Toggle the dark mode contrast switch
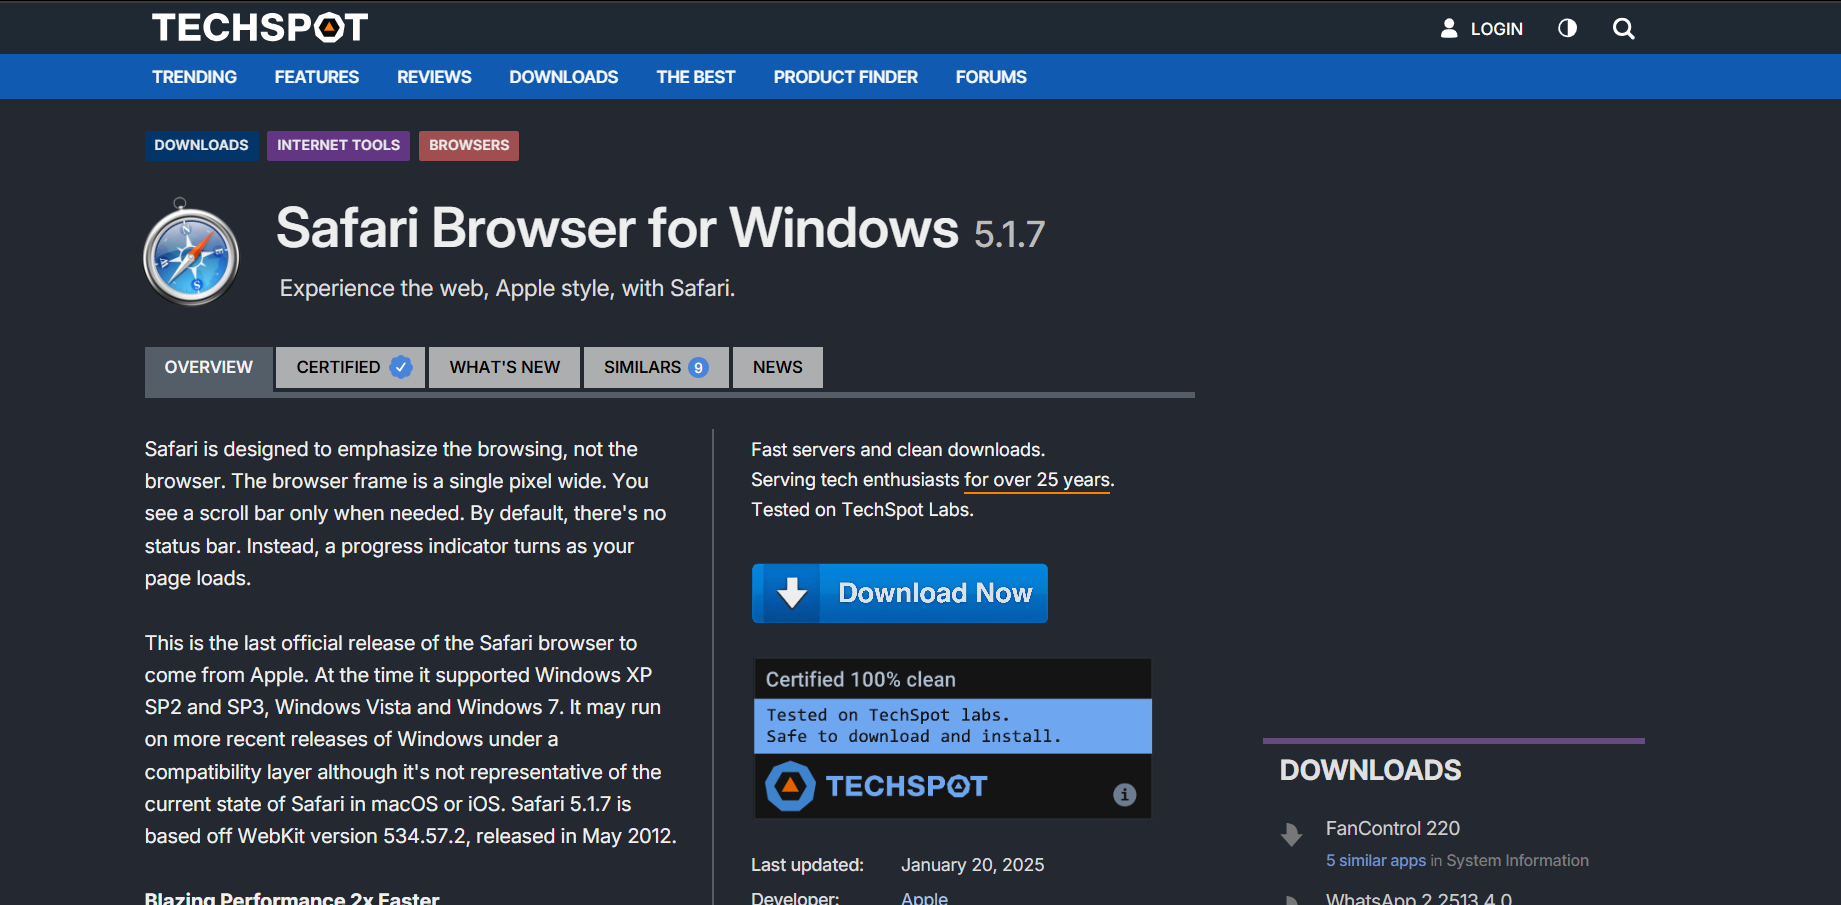1841x905 pixels. coord(1566,28)
